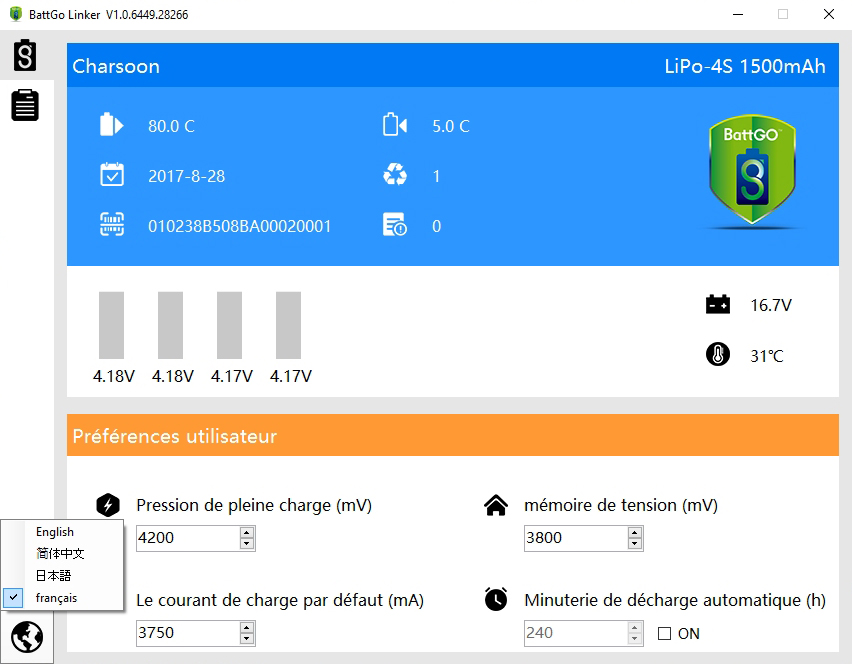This screenshot has width=852, height=664.
Task: Close the BattGo Linker window
Action: pyautogui.click(x=829, y=14)
